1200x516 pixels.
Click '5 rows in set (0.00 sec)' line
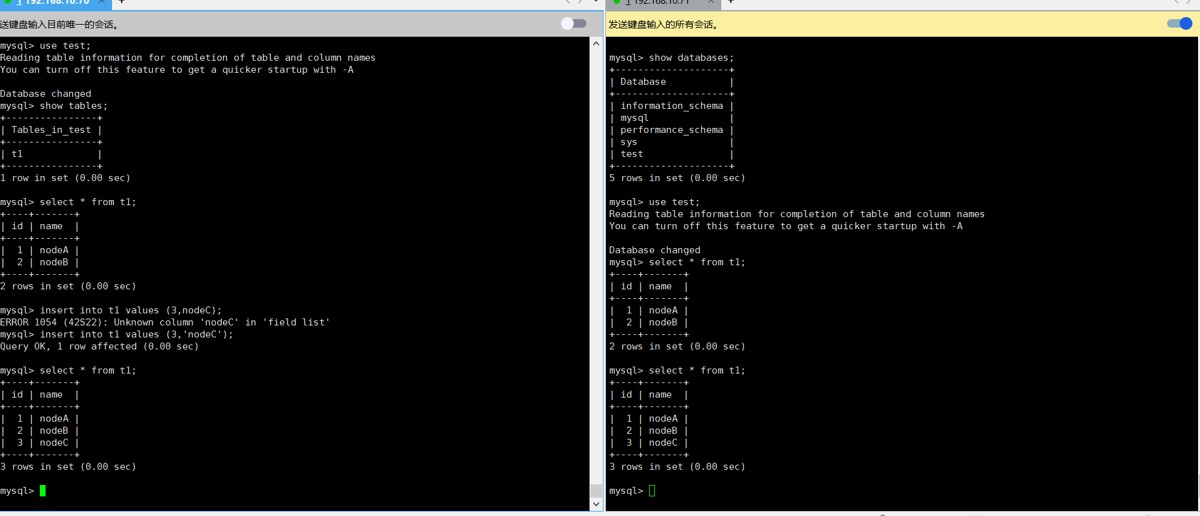pyautogui.click(x=677, y=178)
